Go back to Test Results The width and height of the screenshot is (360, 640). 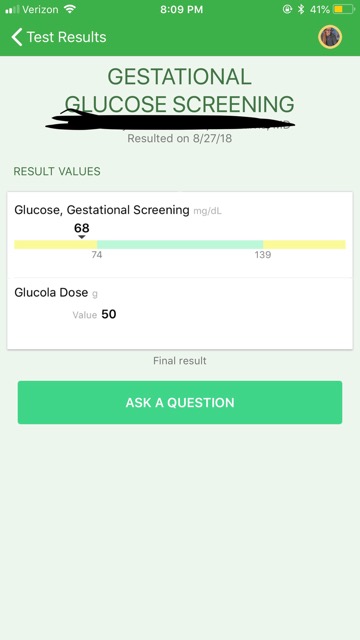[x=59, y=37]
